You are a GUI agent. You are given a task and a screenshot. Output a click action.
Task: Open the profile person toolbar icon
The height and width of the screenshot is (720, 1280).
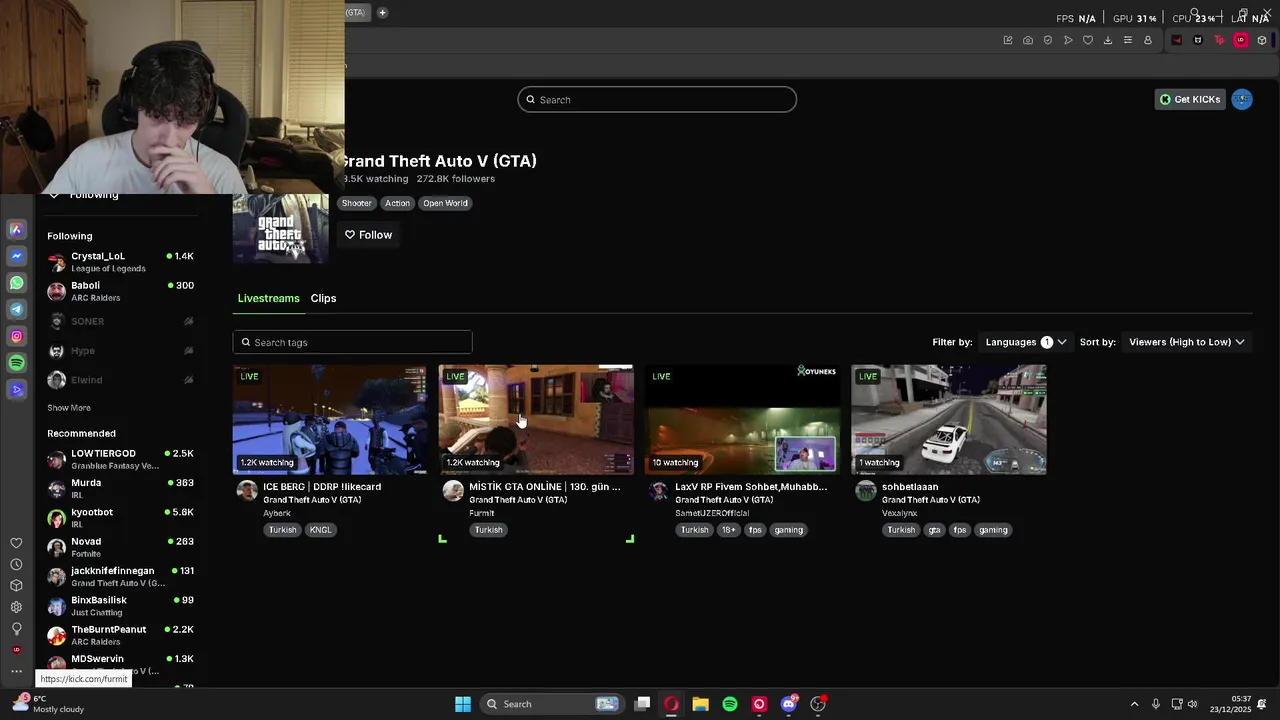[x=1148, y=40]
